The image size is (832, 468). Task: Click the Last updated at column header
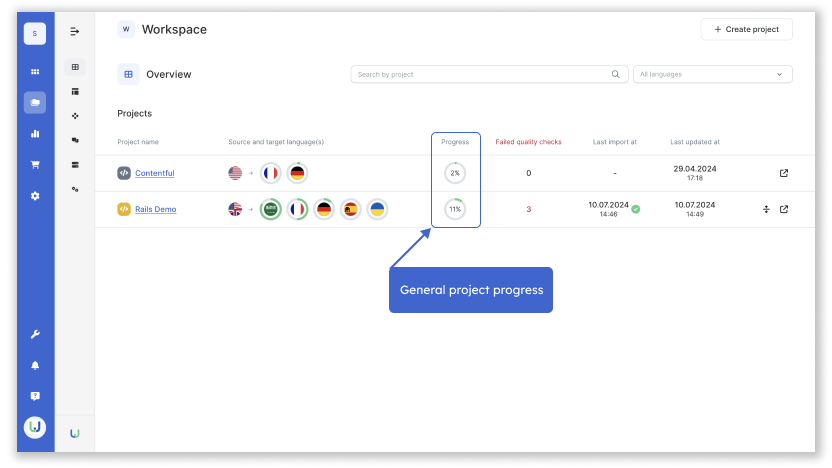coord(695,142)
